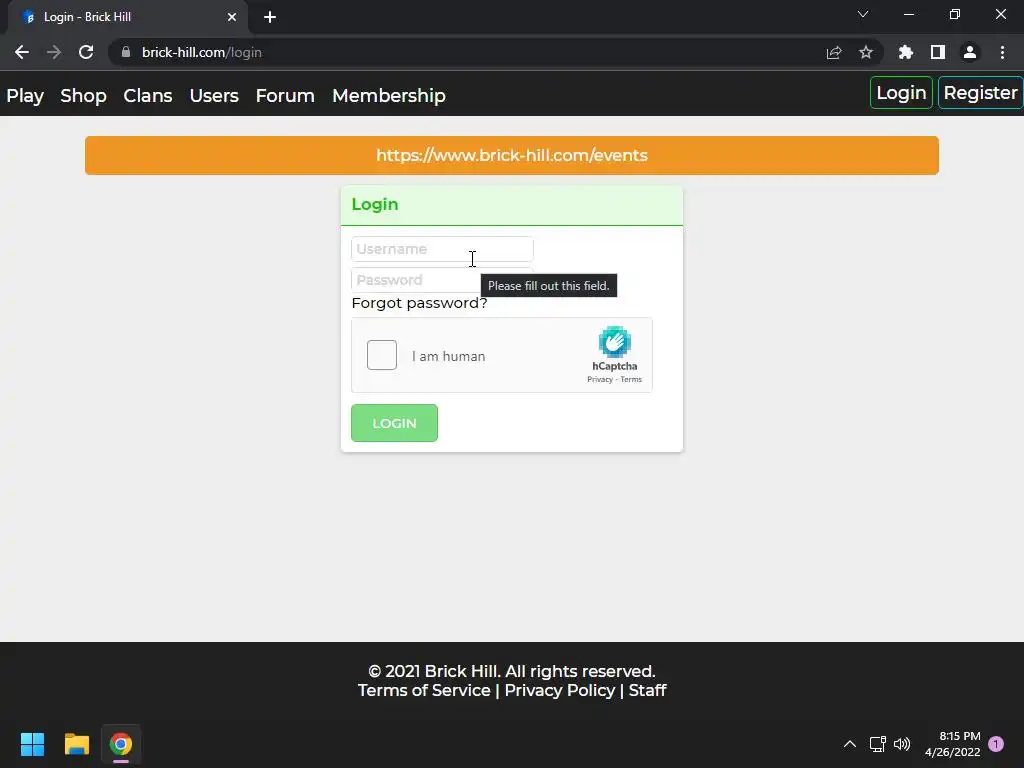Open the Play menu item
Viewport: 1024px width, 768px height.
click(25, 95)
